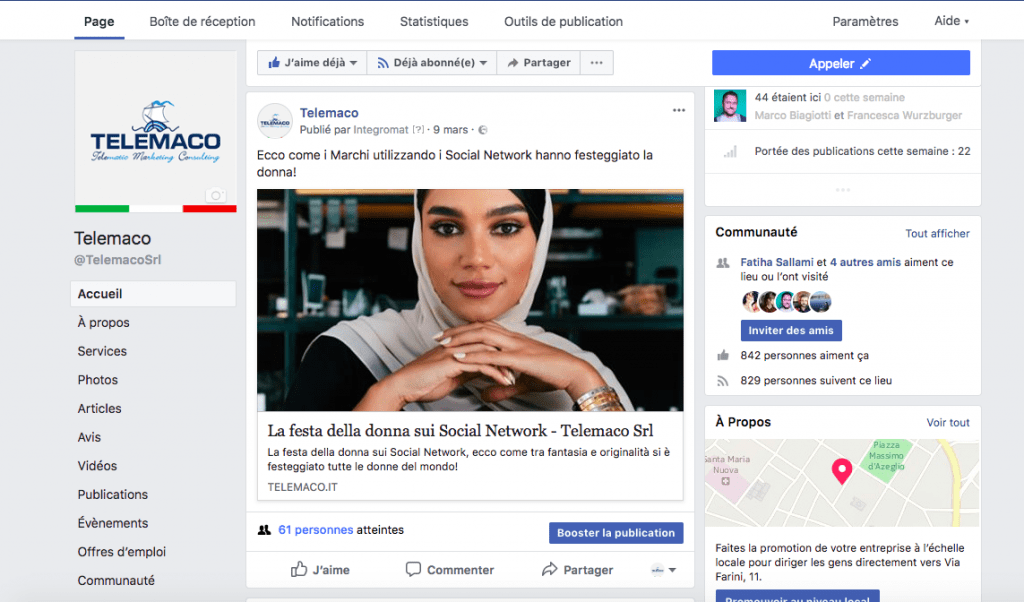Screen dimensions: 1024x602
Task: Click the Telemaco post author name
Action: click(x=329, y=113)
